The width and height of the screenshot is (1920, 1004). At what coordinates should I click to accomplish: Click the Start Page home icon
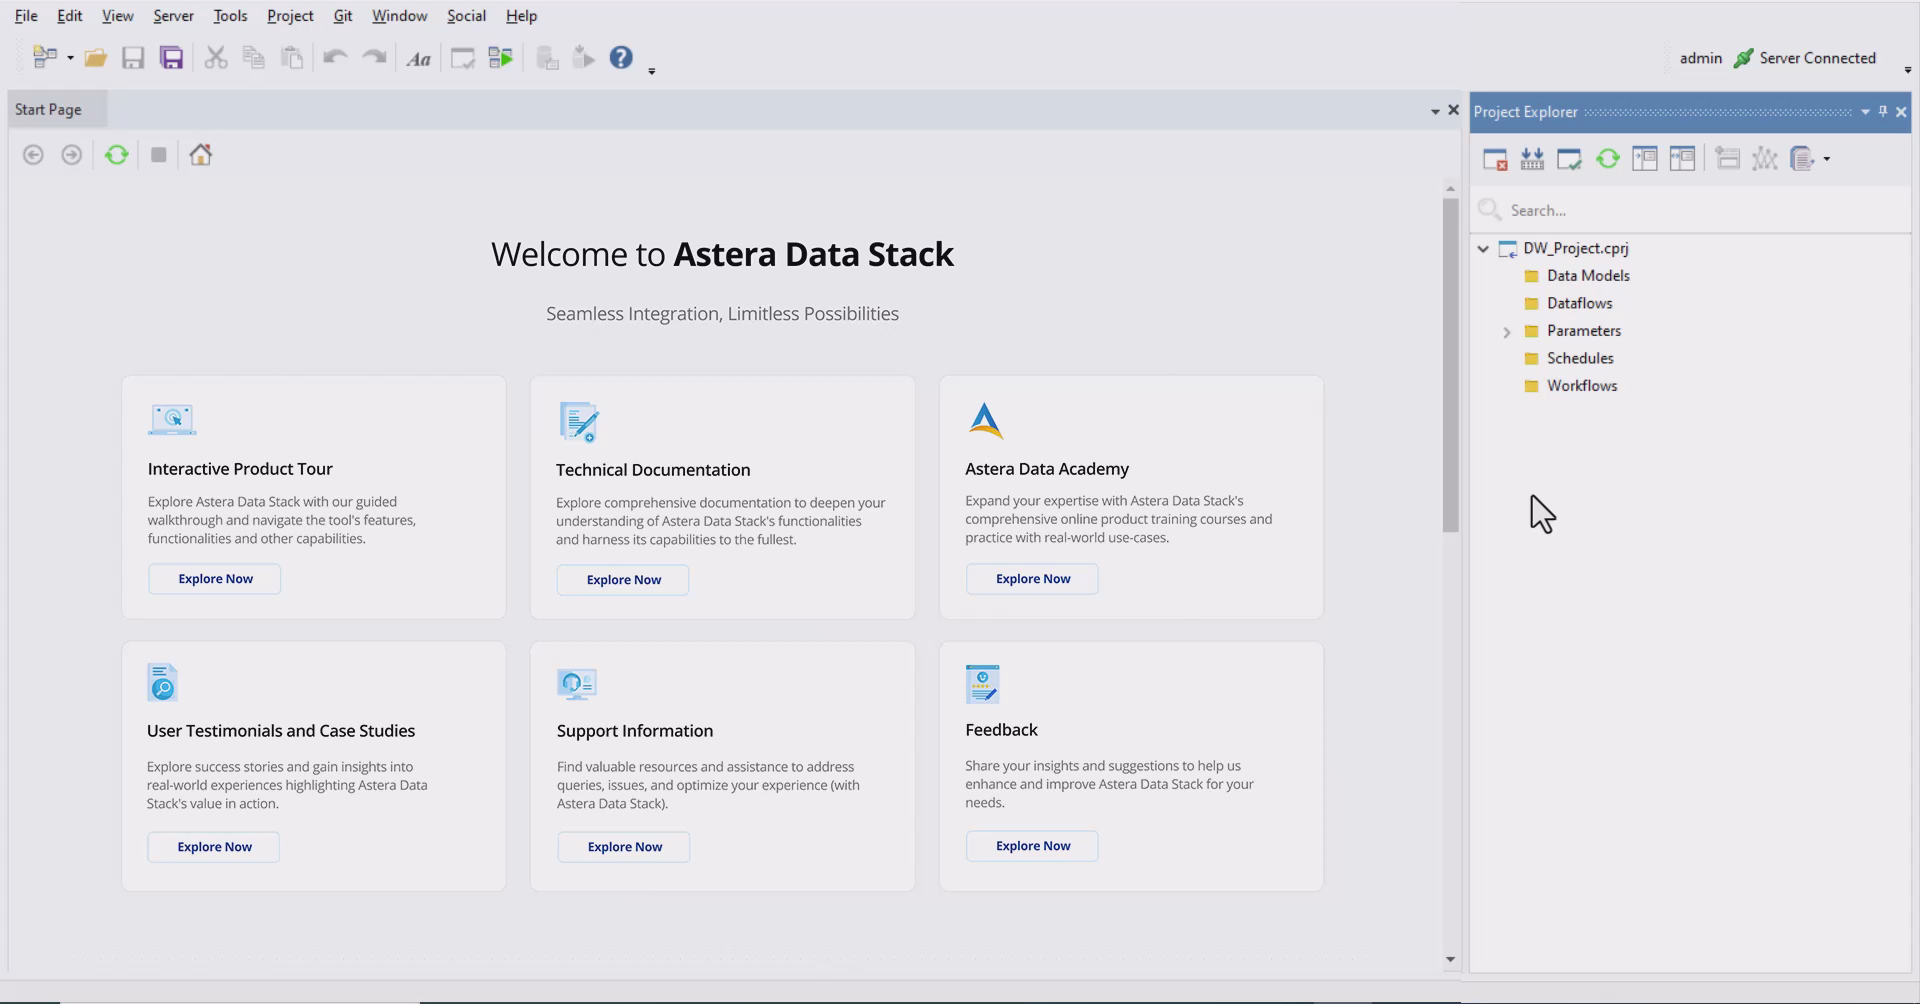[x=201, y=155]
